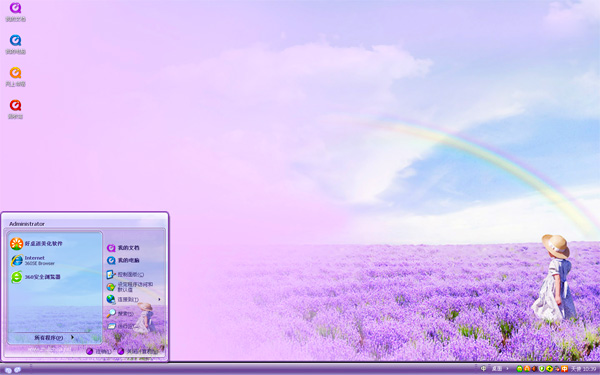Open 搜索 magnifier entry in start menu
Screen dimensions: 600x375
click(x=120, y=313)
